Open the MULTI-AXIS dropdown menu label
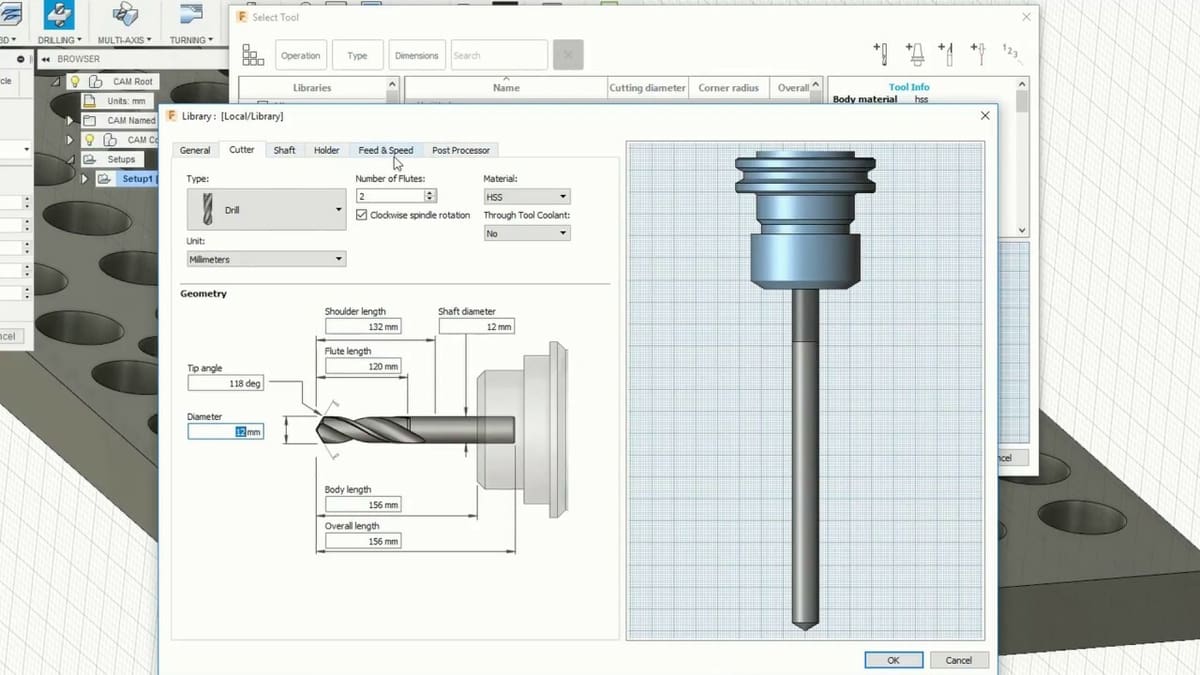Screen dimensions: 1200x675 124,40
